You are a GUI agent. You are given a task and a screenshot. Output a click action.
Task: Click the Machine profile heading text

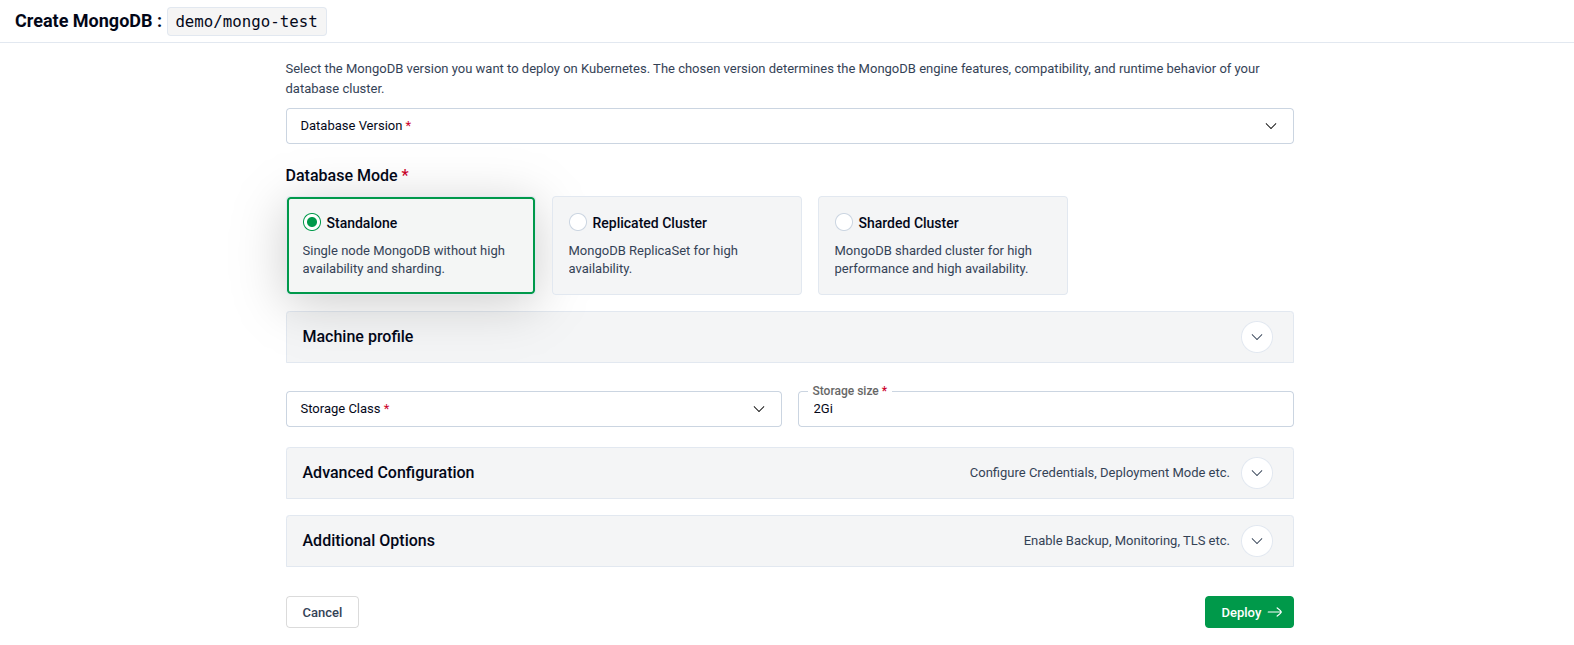click(x=358, y=337)
